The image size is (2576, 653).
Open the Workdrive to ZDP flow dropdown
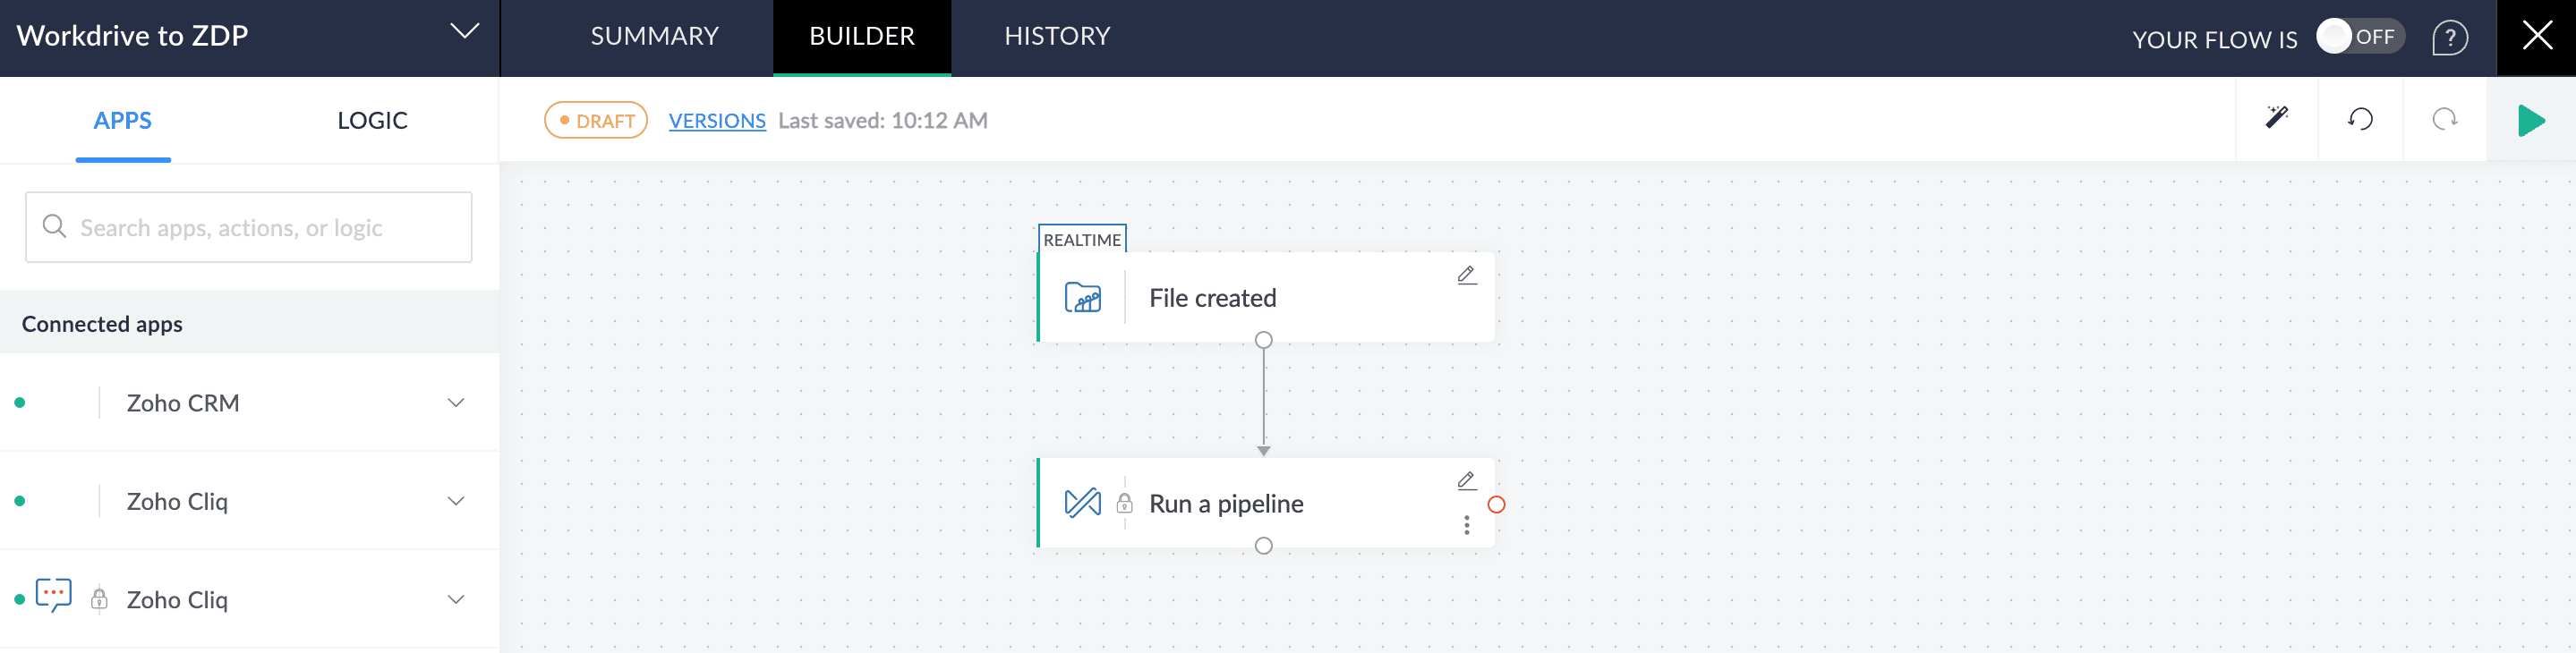pos(464,32)
